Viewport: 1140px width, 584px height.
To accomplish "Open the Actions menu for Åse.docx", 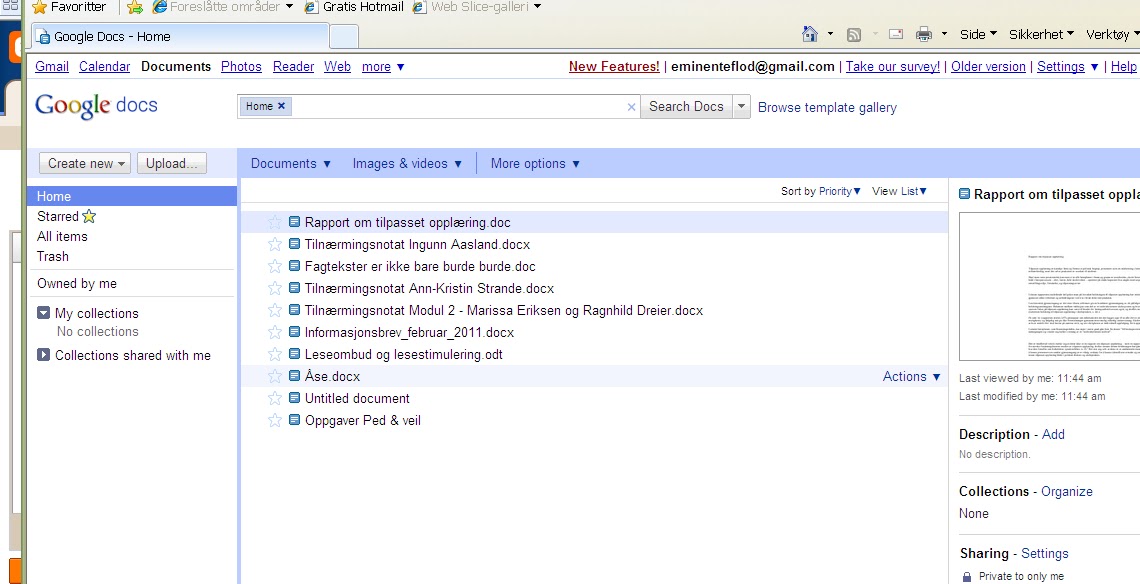I will [912, 377].
